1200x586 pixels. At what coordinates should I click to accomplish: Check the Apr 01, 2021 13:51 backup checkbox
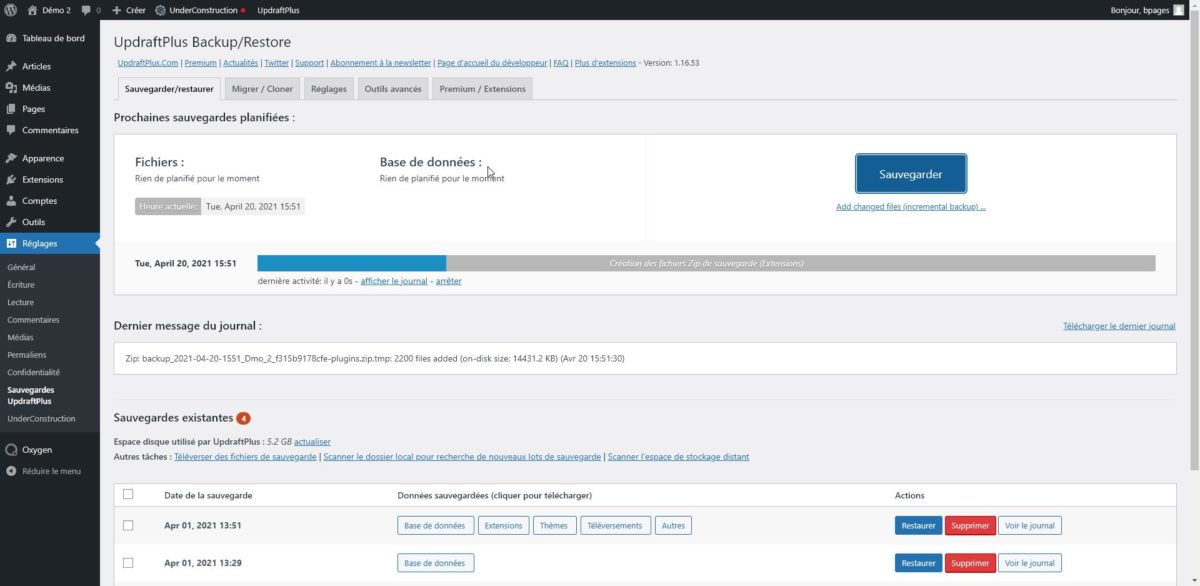[128, 525]
